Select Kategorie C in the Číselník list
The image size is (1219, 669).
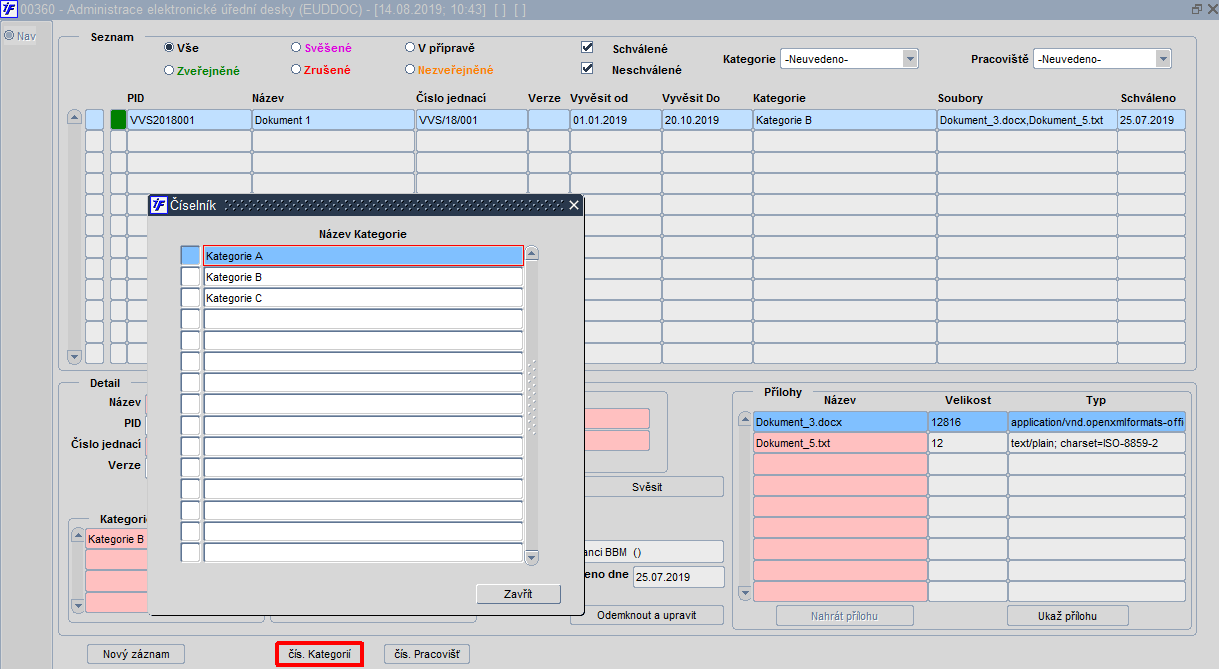(363, 298)
